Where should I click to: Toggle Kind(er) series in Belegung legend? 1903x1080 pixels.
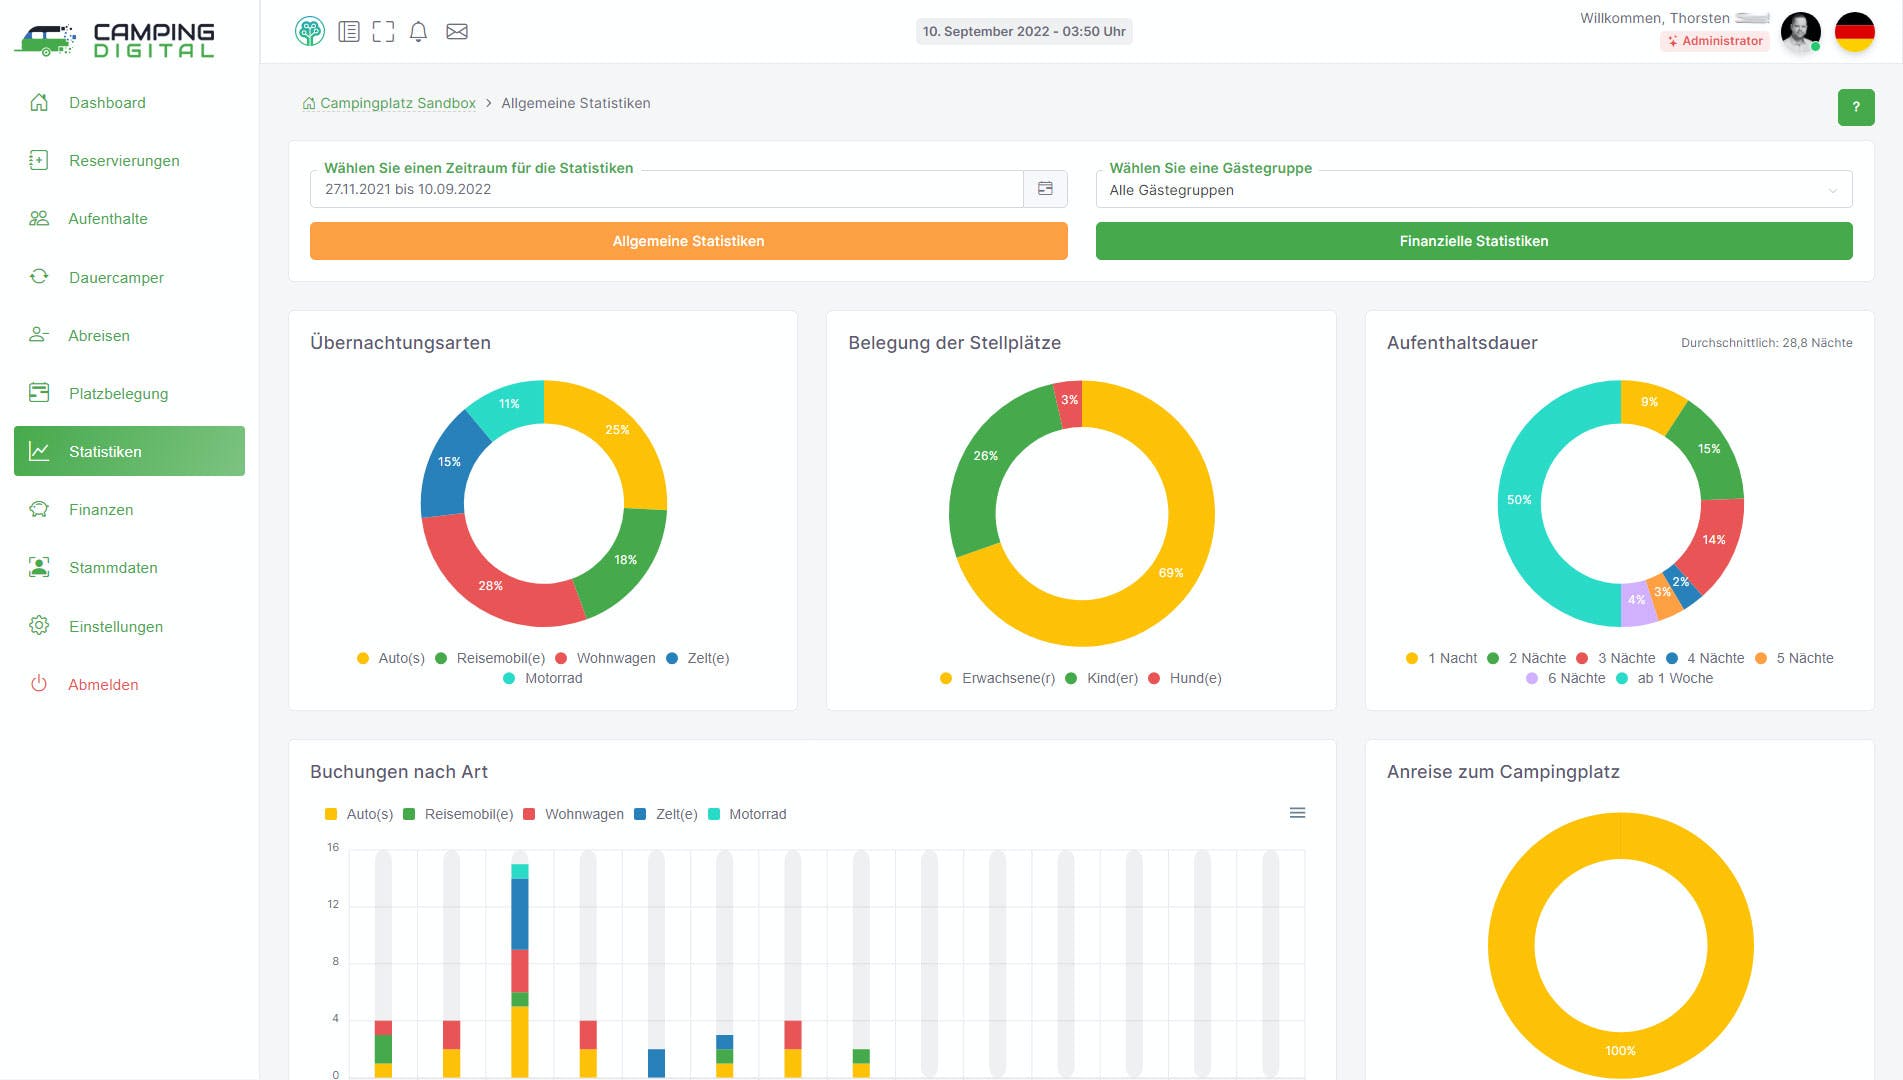click(1111, 678)
